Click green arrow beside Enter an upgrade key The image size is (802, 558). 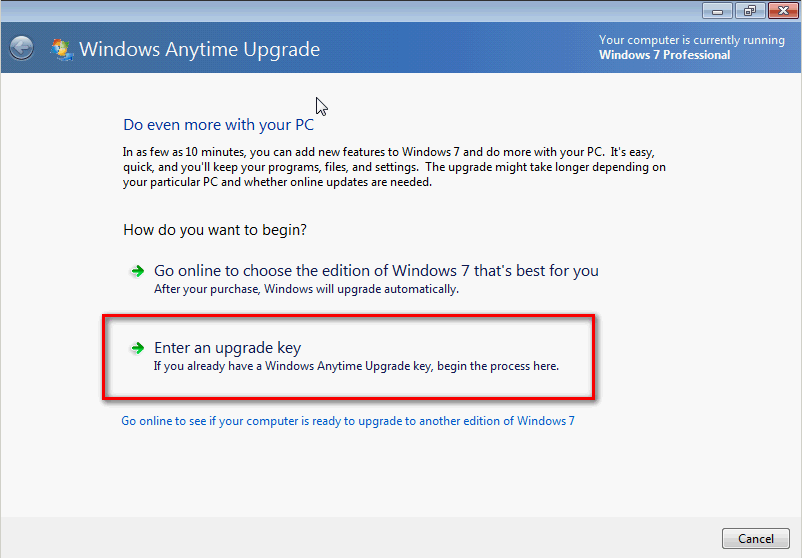pyautogui.click(x=137, y=348)
